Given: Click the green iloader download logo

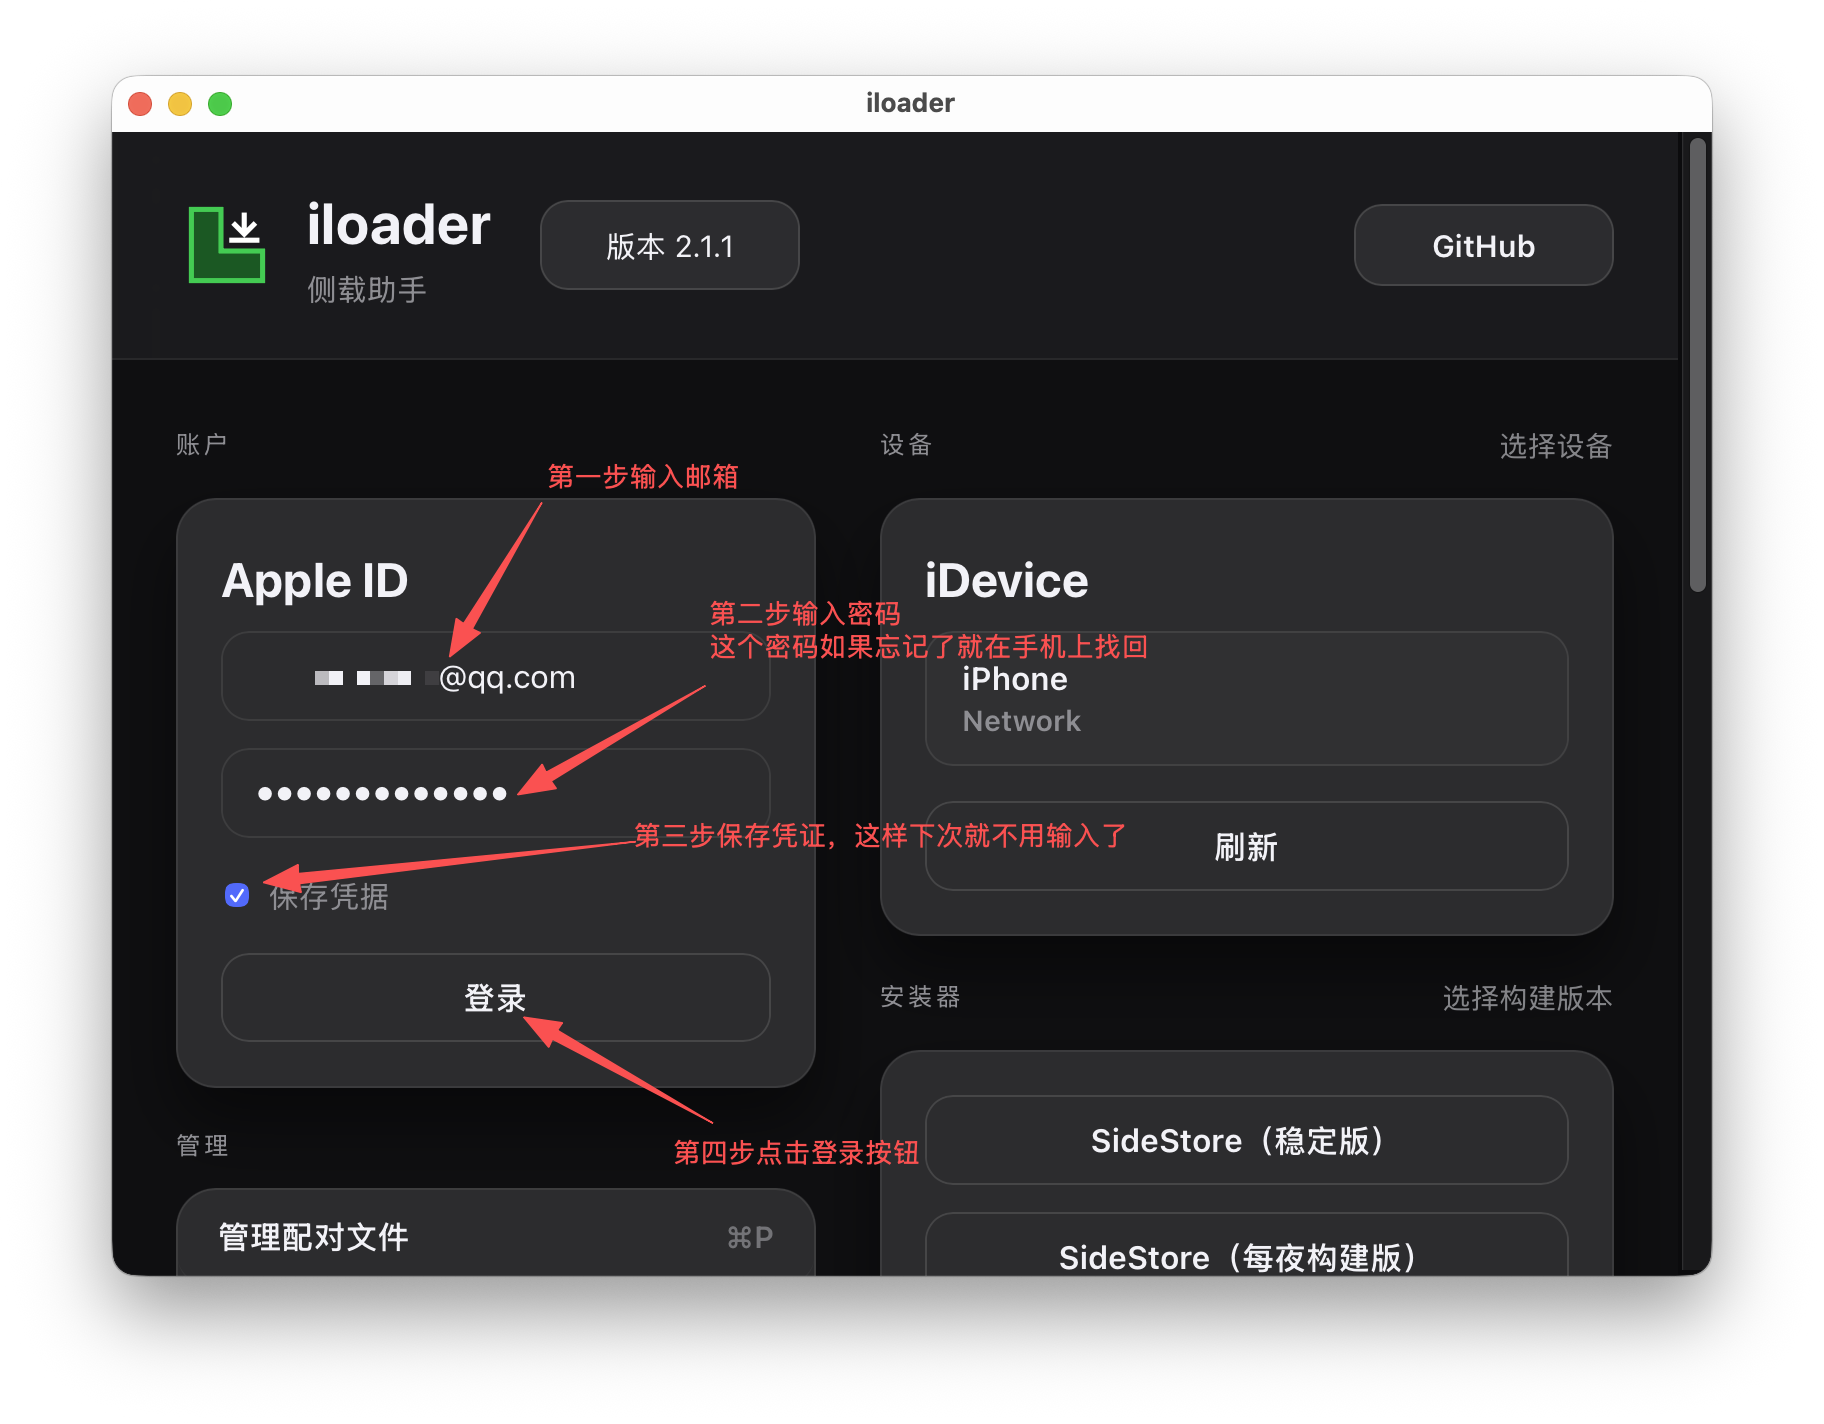Looking at the screenshot, I should 227,245.
